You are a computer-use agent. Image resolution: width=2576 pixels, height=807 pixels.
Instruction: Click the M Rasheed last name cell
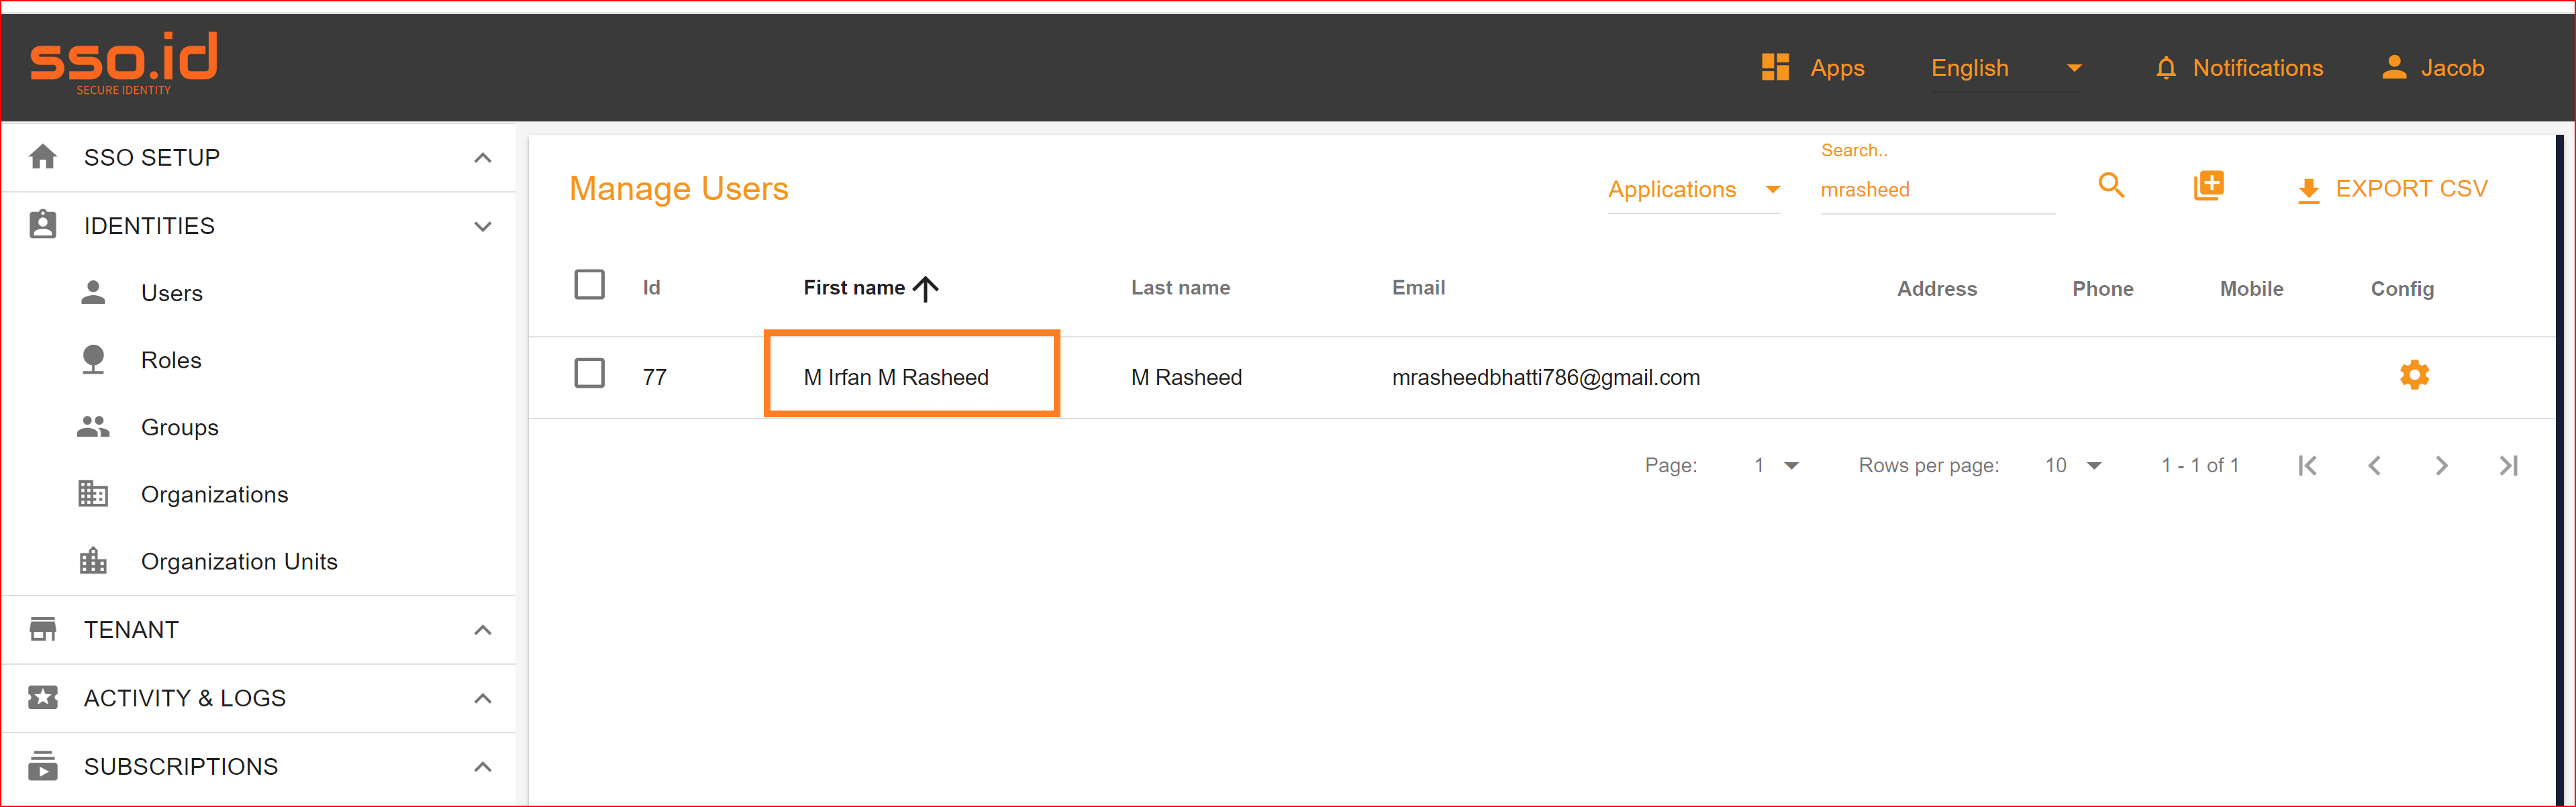[x=1186, y=377]
